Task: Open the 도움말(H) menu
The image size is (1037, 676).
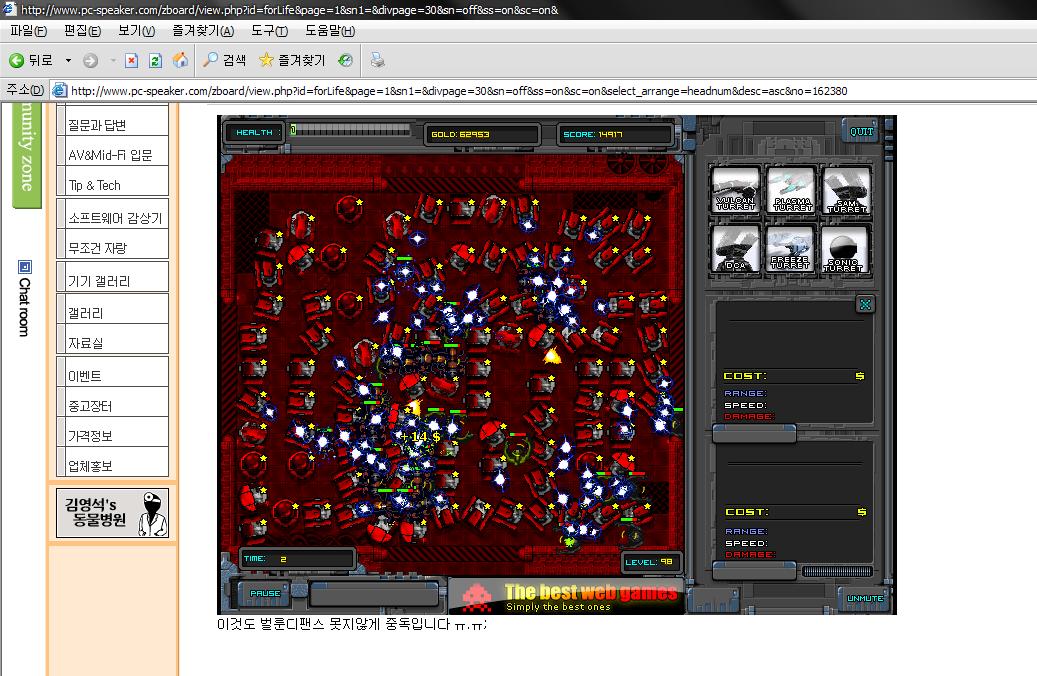Action: 330,31
